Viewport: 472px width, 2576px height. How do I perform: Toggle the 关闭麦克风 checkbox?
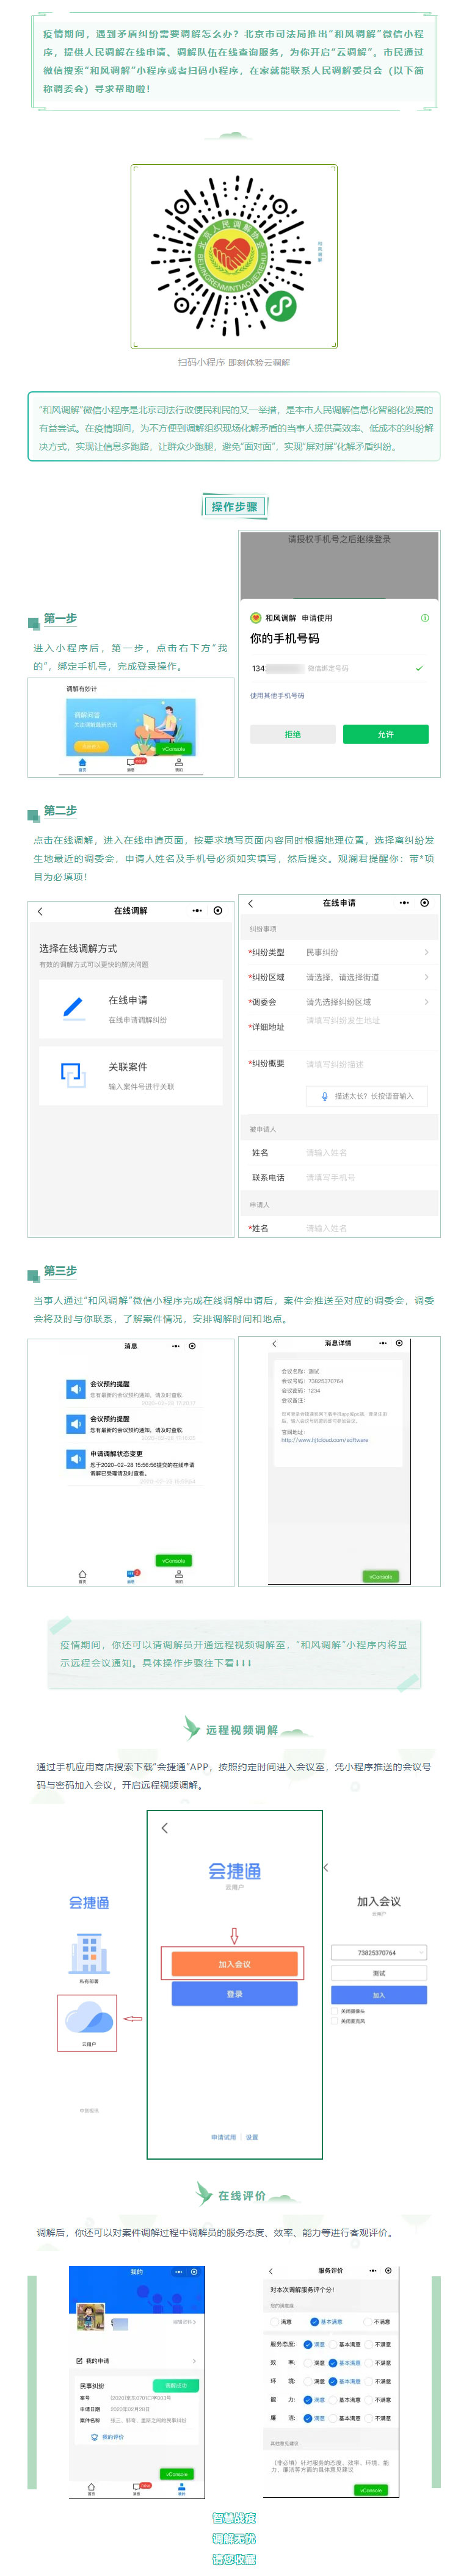point(335,2021)
